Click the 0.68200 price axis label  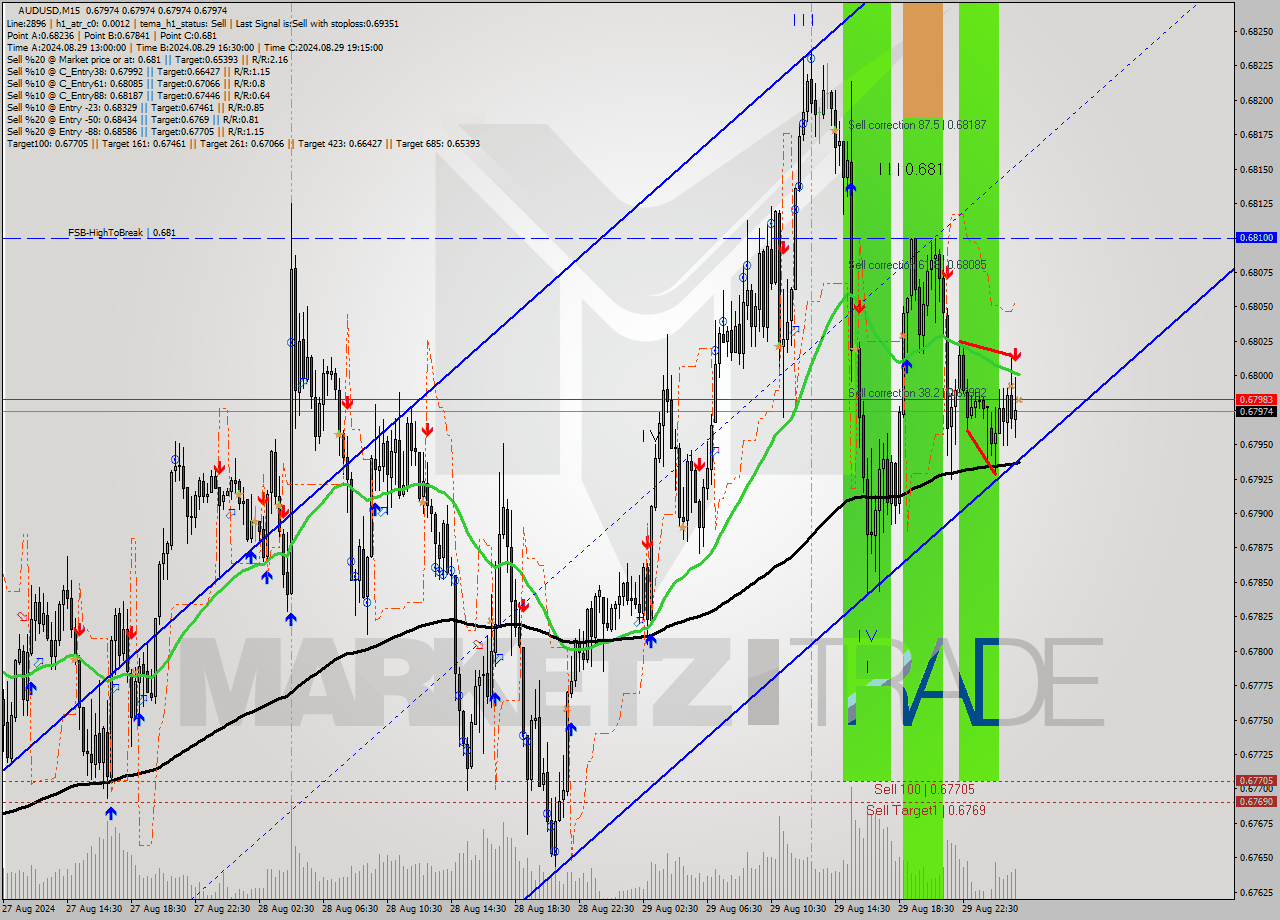pos(1256,100)
